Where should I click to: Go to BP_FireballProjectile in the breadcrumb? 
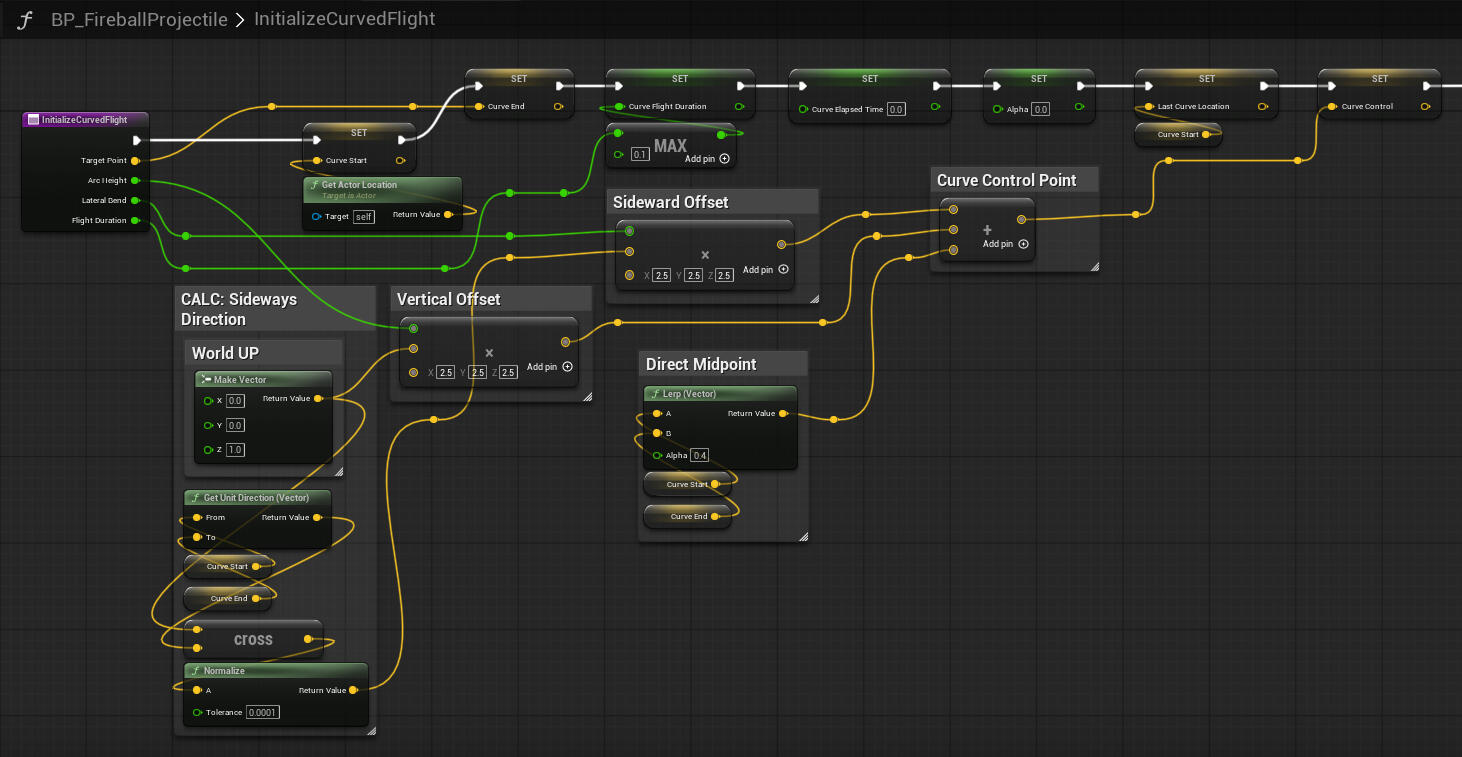pos(139,20)
